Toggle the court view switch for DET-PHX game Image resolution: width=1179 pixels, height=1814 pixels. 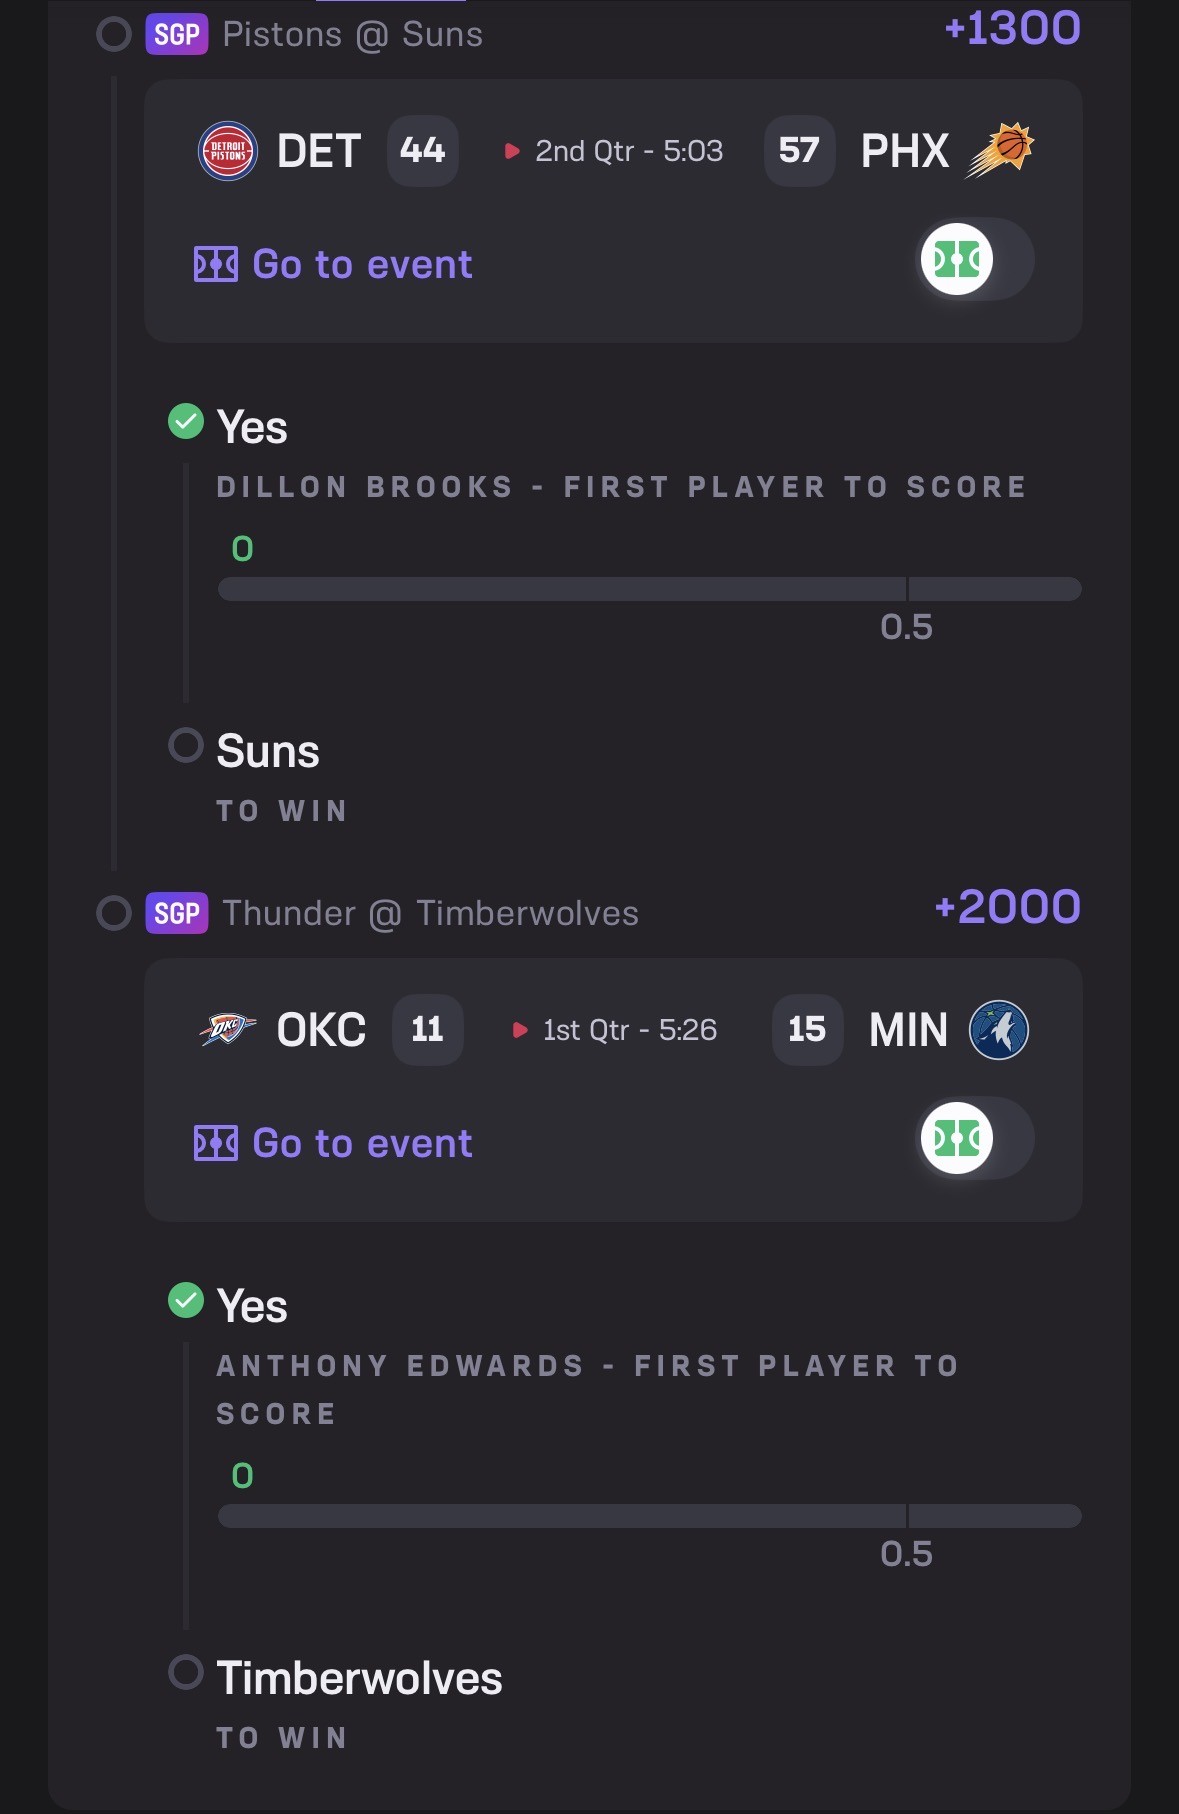[x=975, y=260]
